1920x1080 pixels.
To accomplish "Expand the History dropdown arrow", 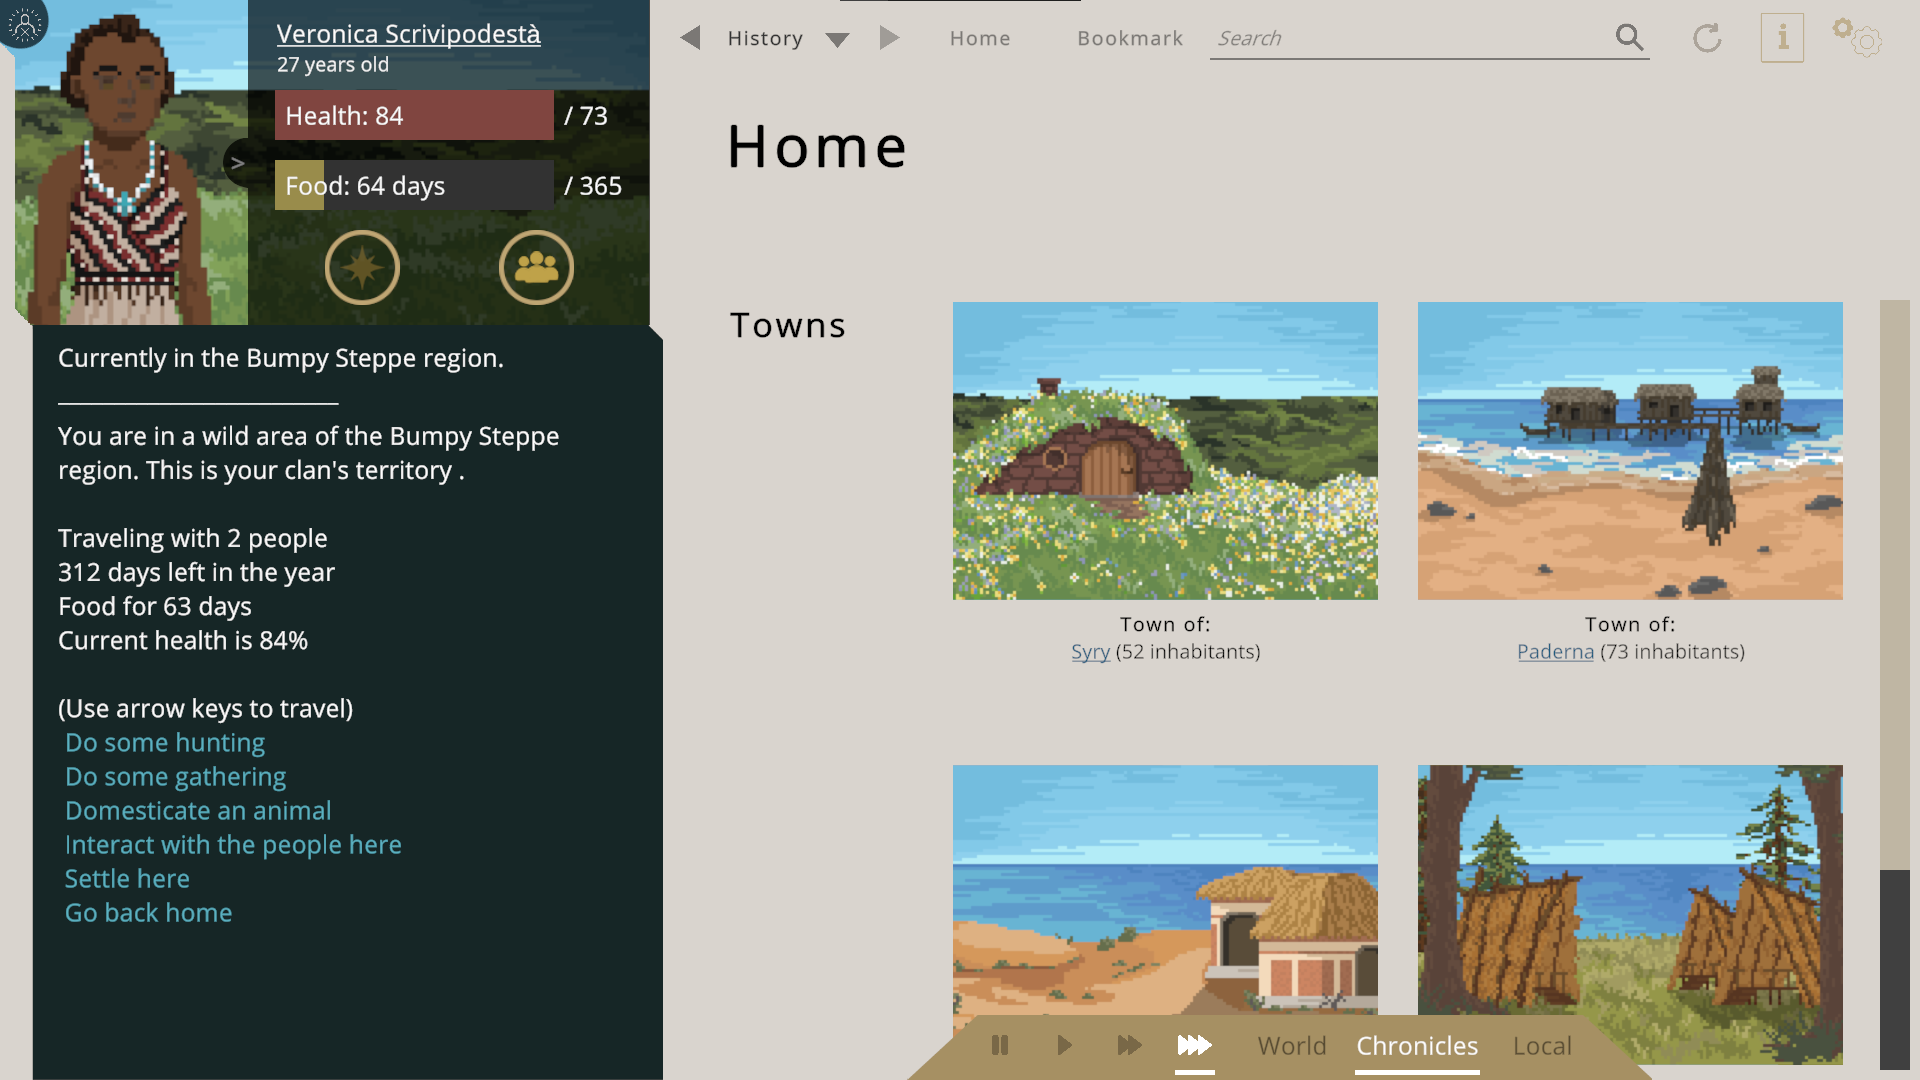I will [x=837, y=40].
